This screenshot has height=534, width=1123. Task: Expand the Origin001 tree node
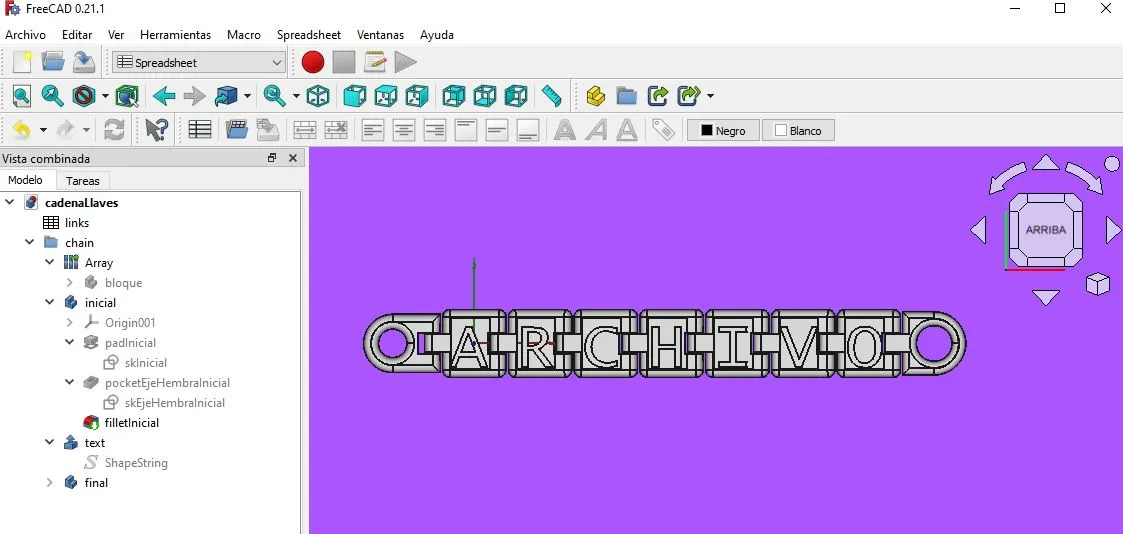coord(69,323)
